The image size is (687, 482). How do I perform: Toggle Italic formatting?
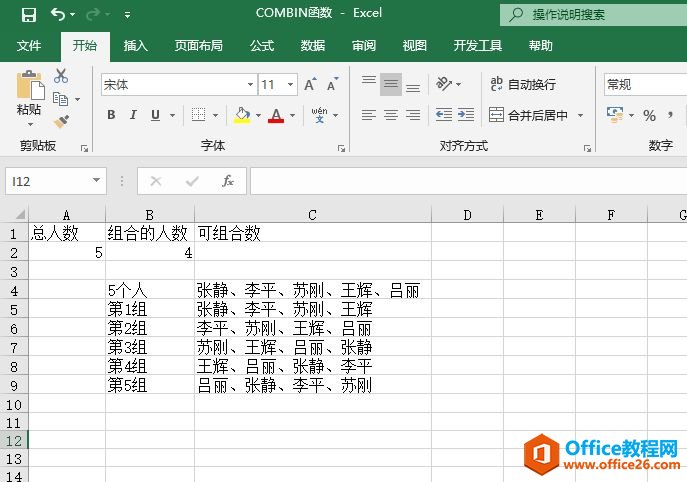pyautogui.click(x=134, y=115)
